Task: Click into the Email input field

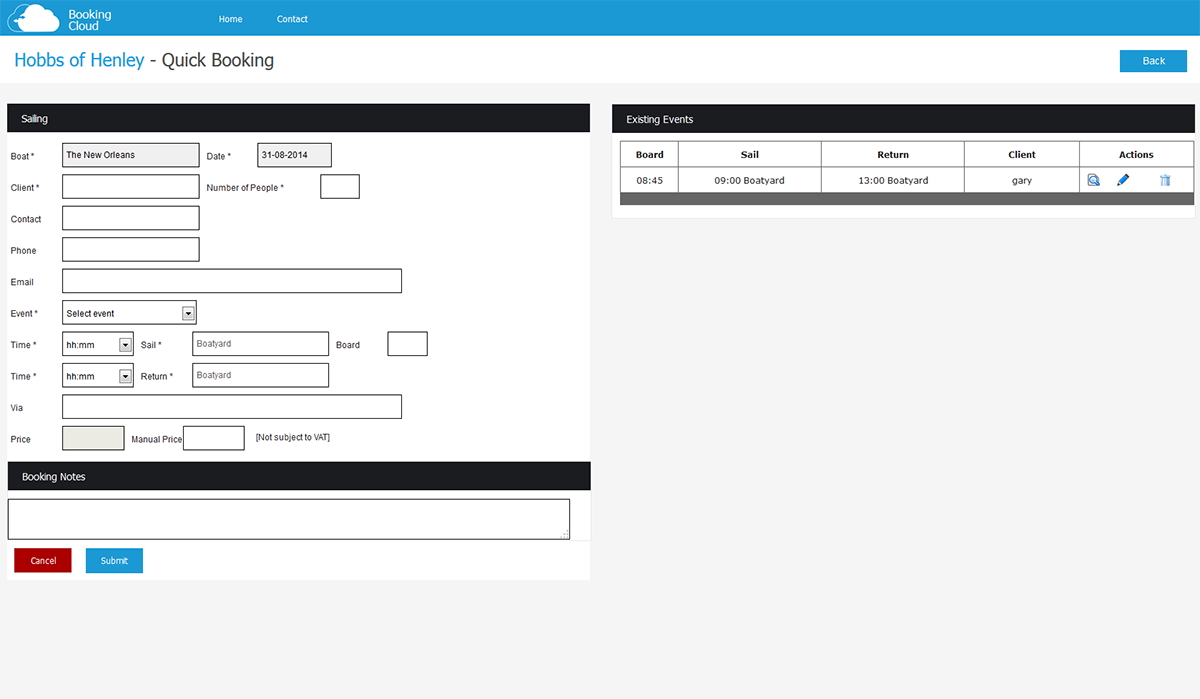Action: [x=232, y=281]
